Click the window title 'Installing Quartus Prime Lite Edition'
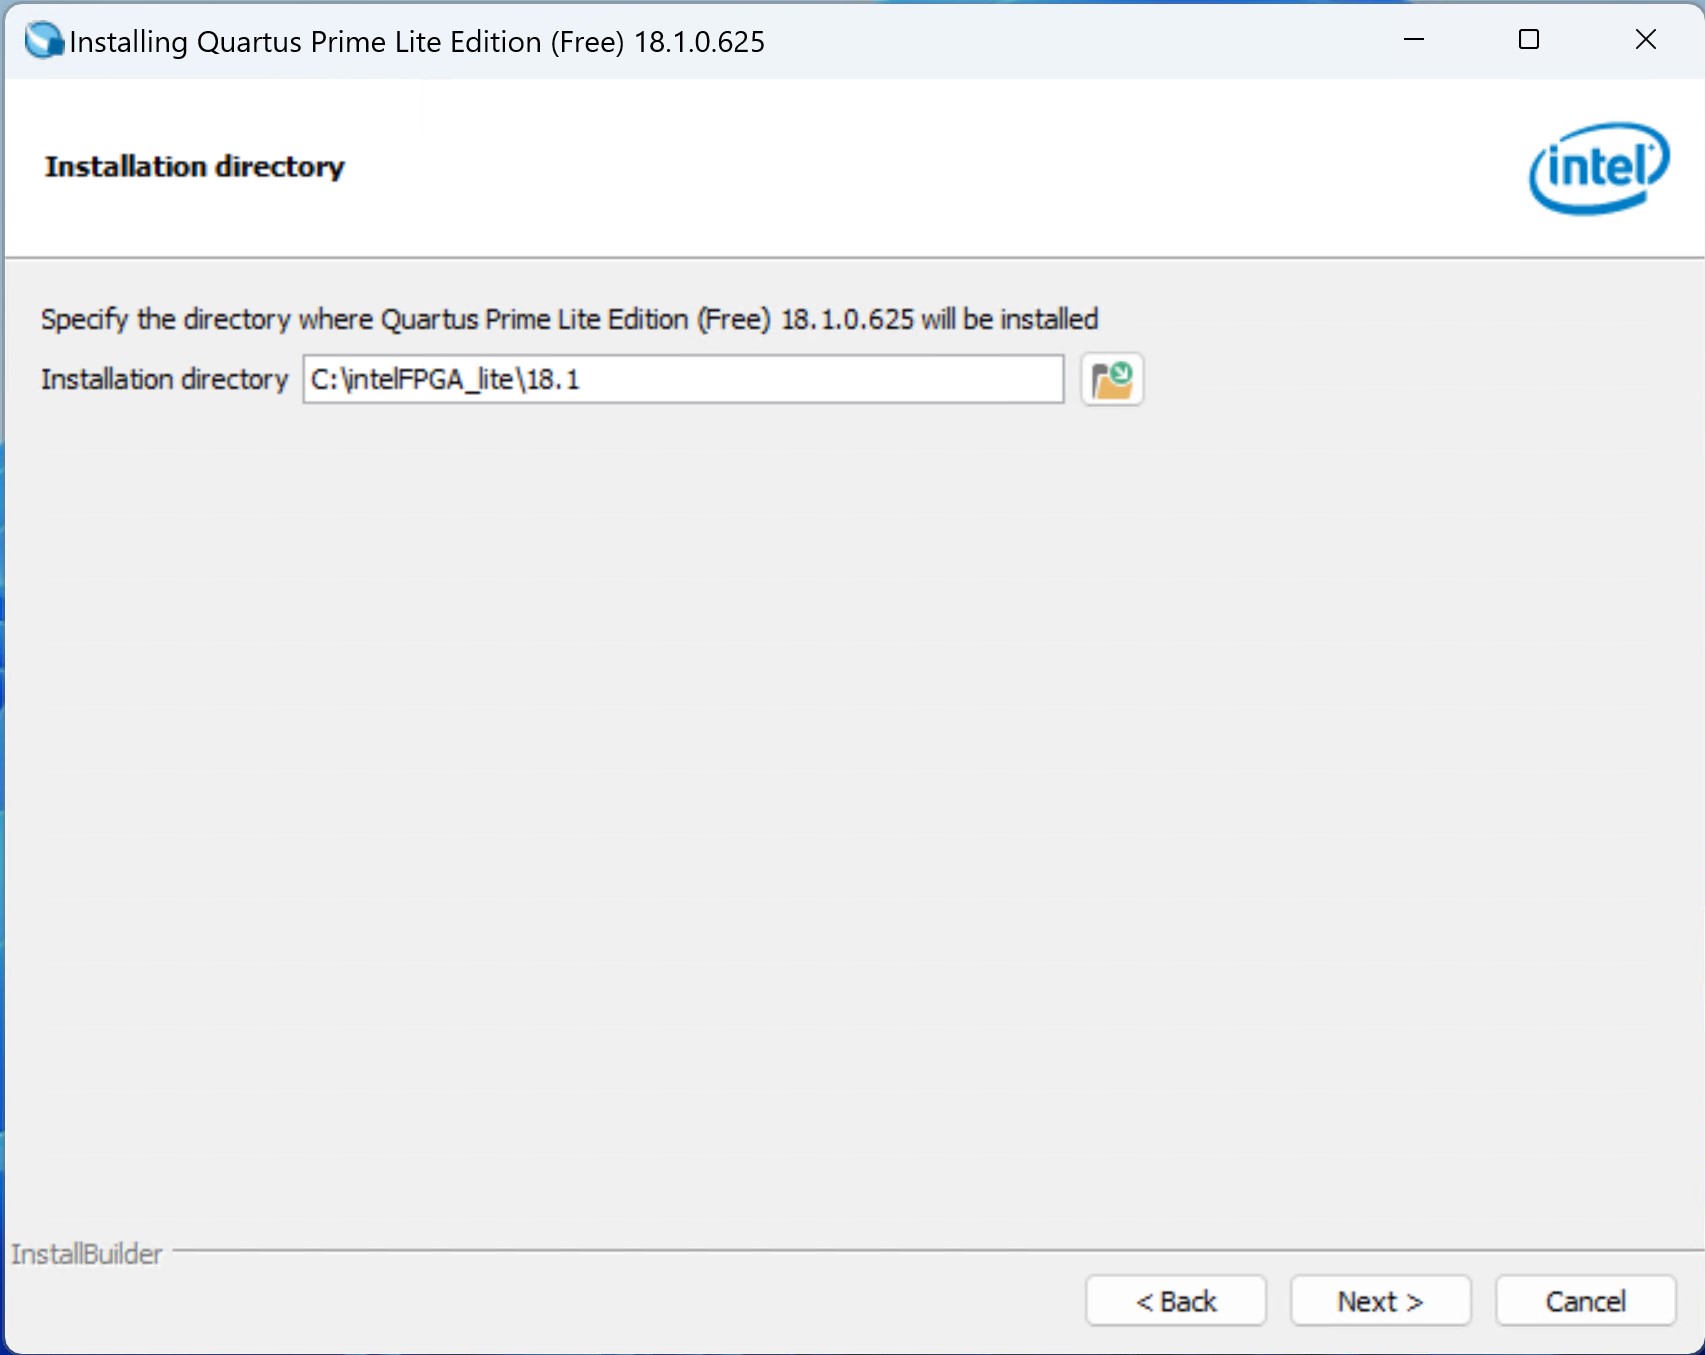 click(x=417, y=42)
